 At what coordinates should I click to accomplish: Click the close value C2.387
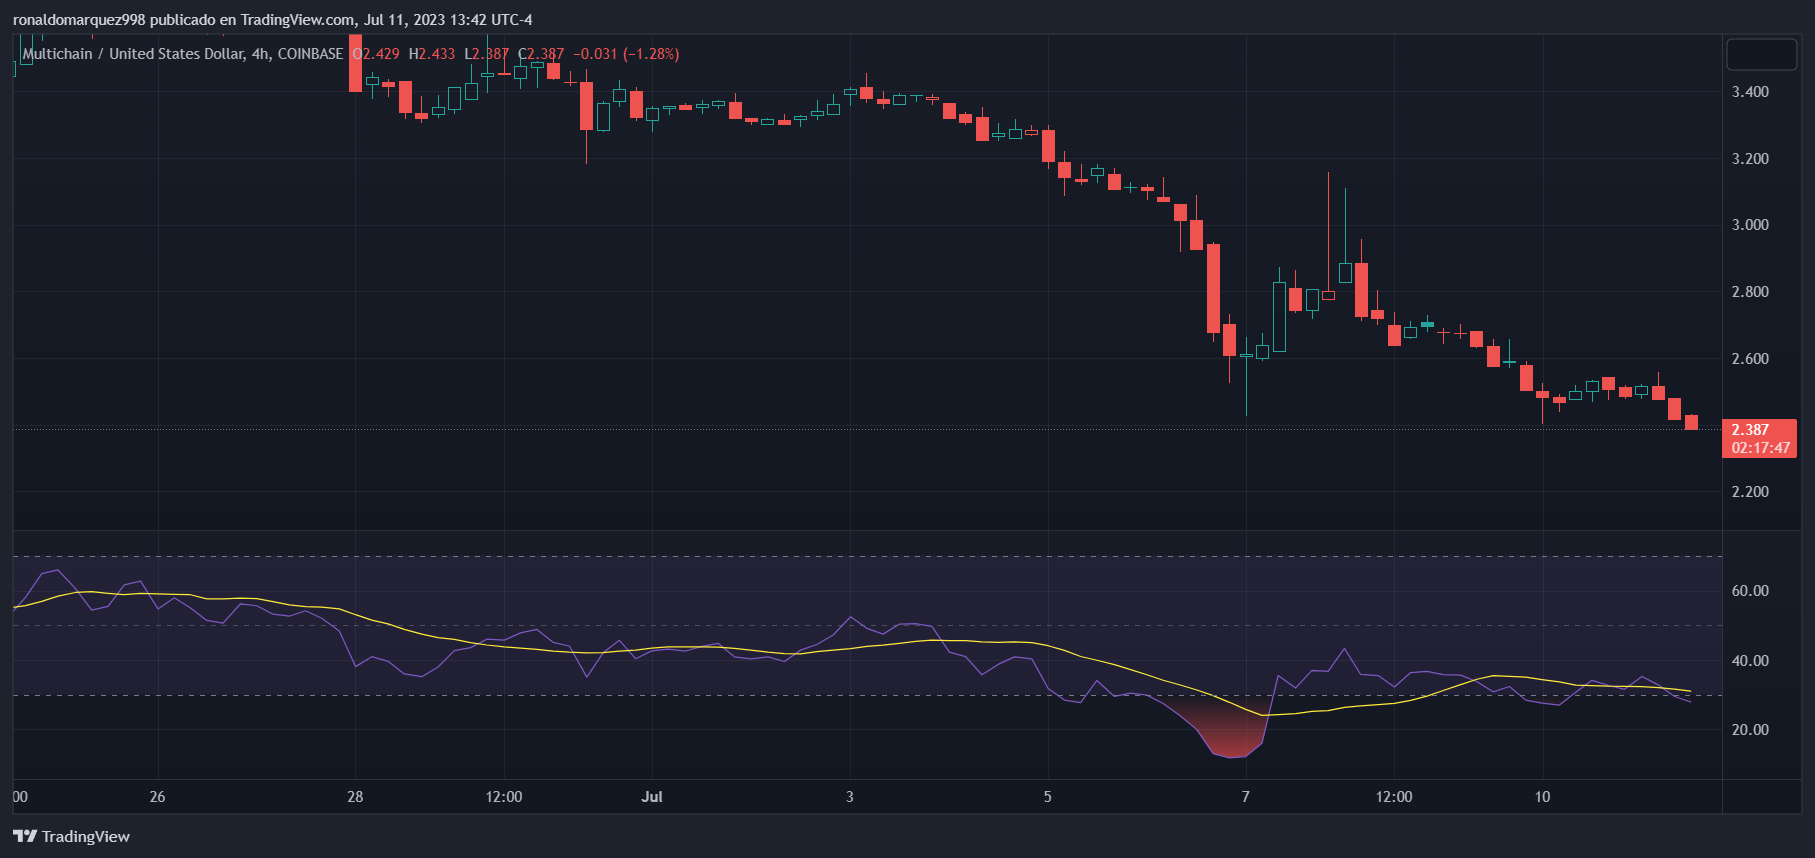tap(541, 54)
